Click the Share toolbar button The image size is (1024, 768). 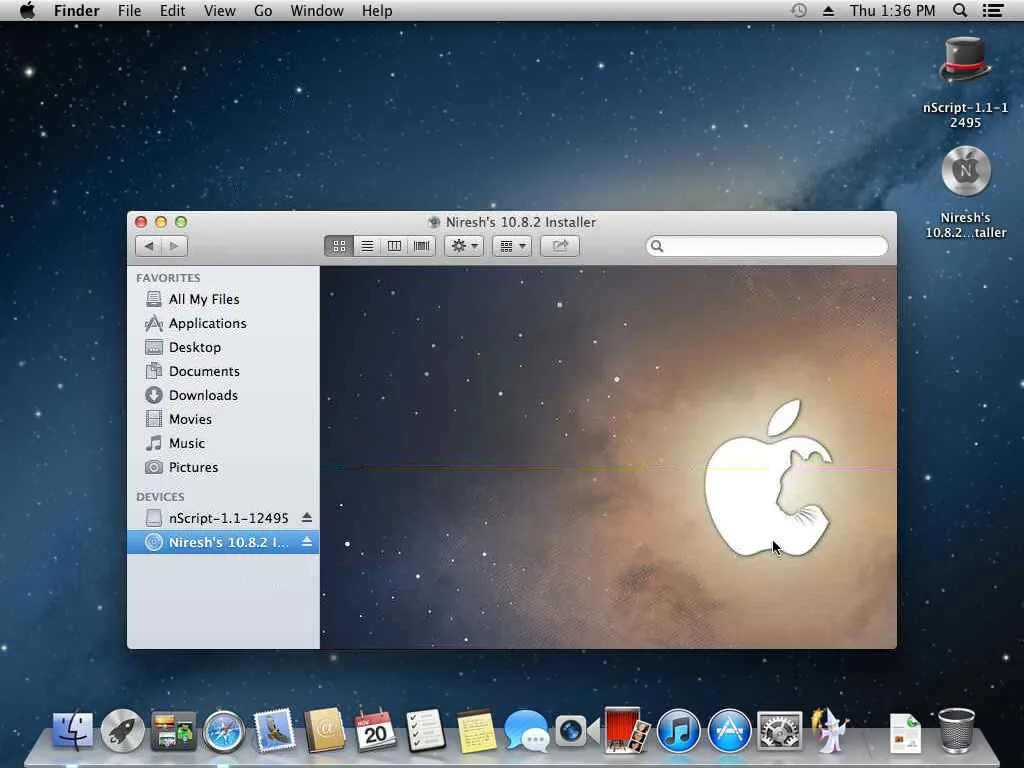pos(560,246)
